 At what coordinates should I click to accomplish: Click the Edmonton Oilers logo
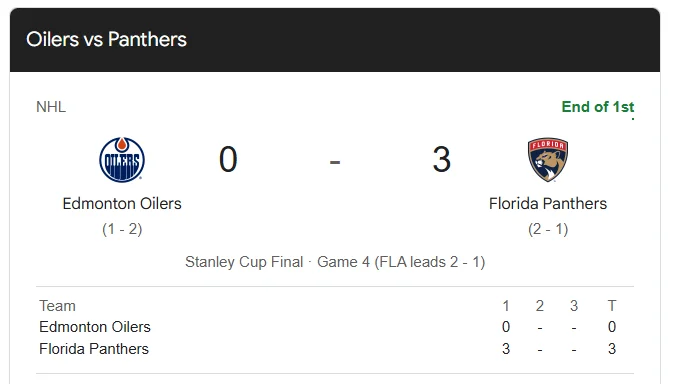point(122,160)
